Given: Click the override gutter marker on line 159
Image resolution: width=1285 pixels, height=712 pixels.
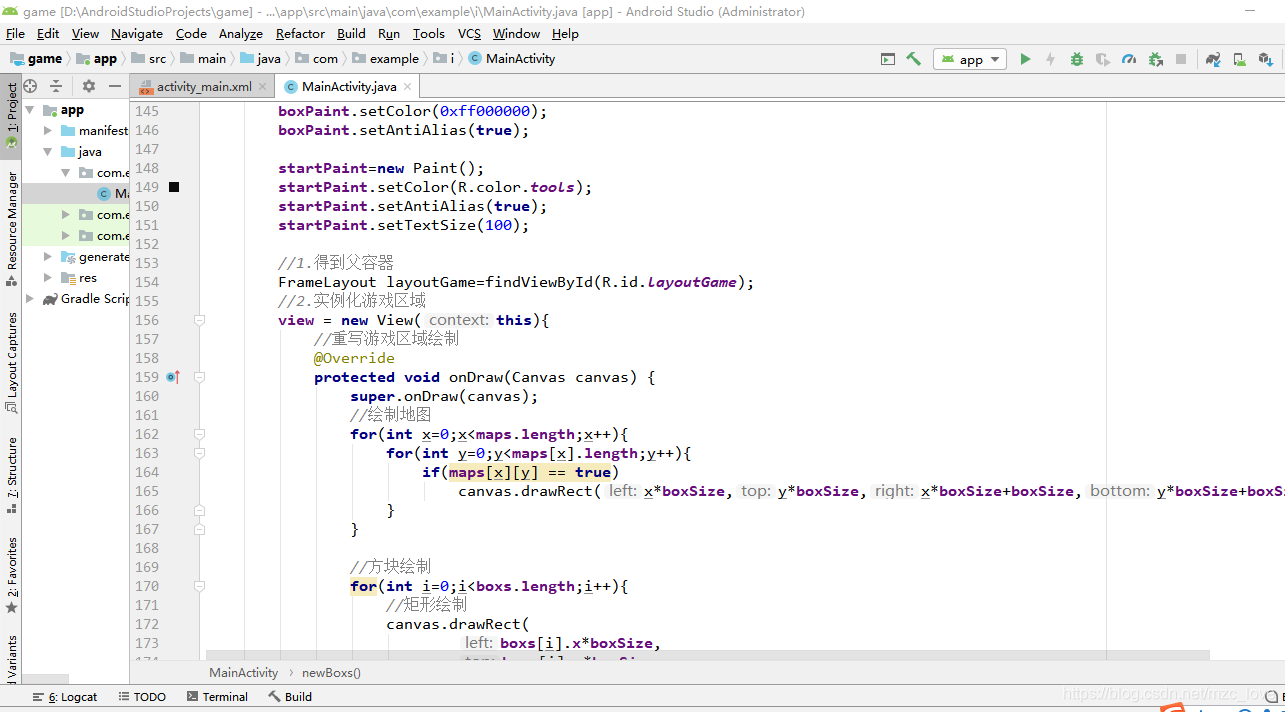Looking at the screenshot, I should tap(173, 377).
